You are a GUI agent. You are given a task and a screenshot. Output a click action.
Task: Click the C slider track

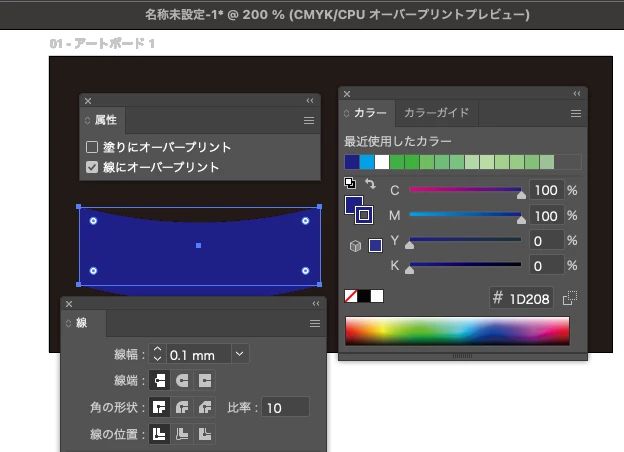click(x=465, y=190)
